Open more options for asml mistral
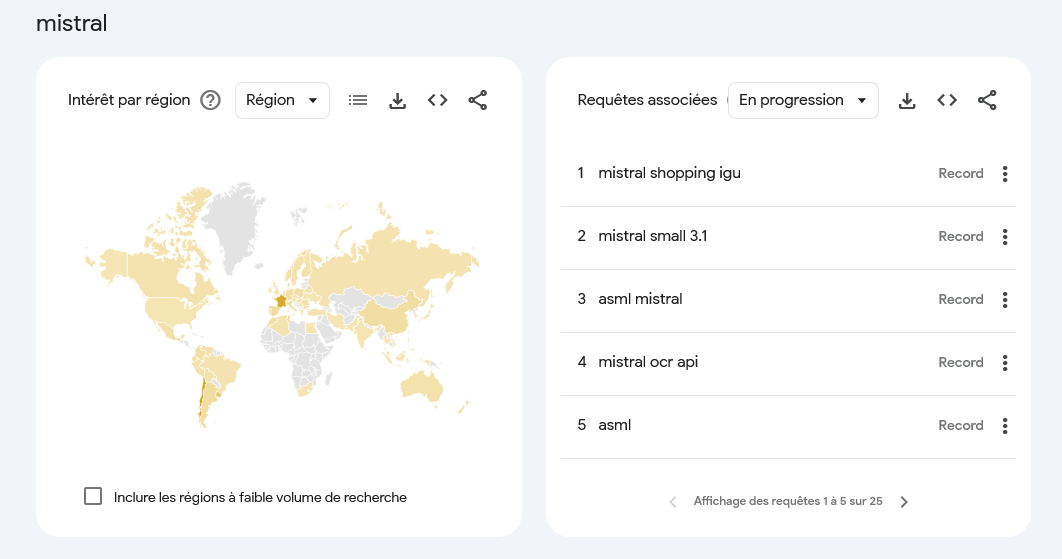Image resolution: width=1062 pixels, height=559 pixels. (x=1005, y=299)
